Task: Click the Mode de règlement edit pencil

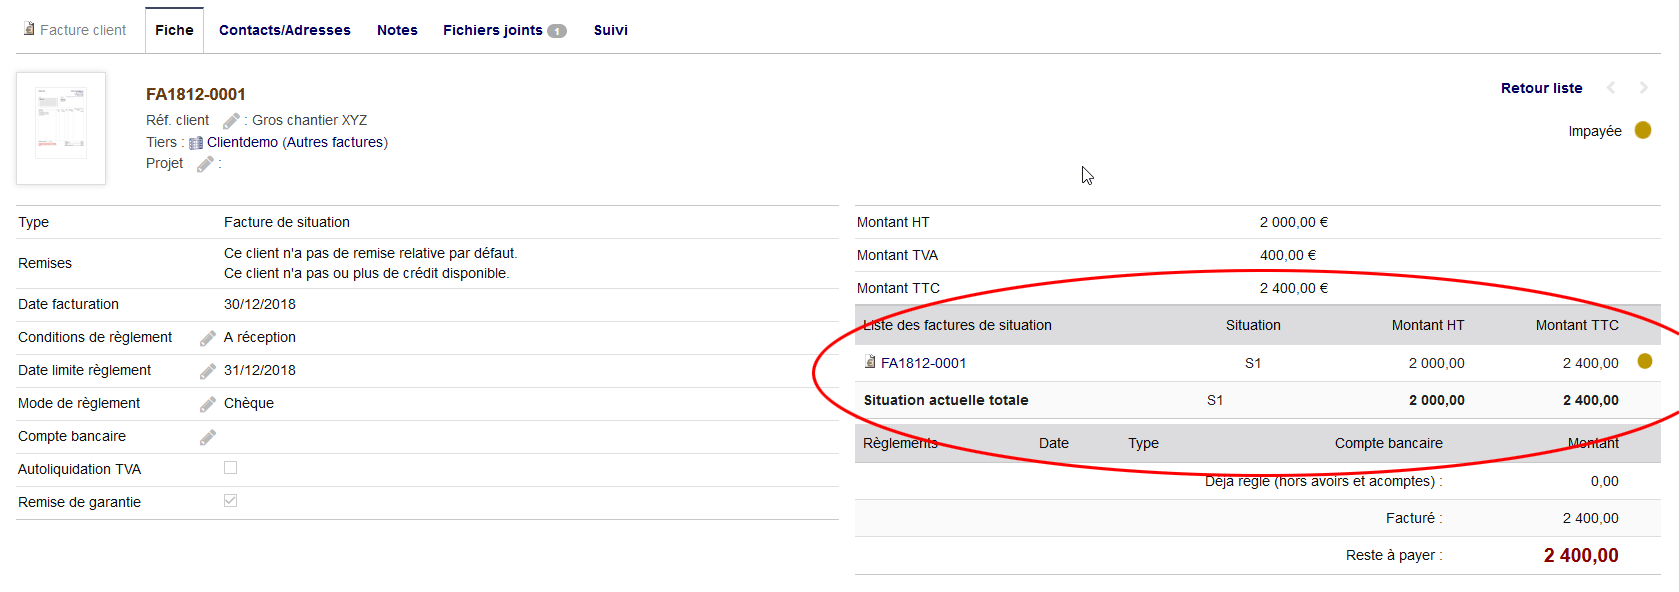Action: tap(208, 404)
